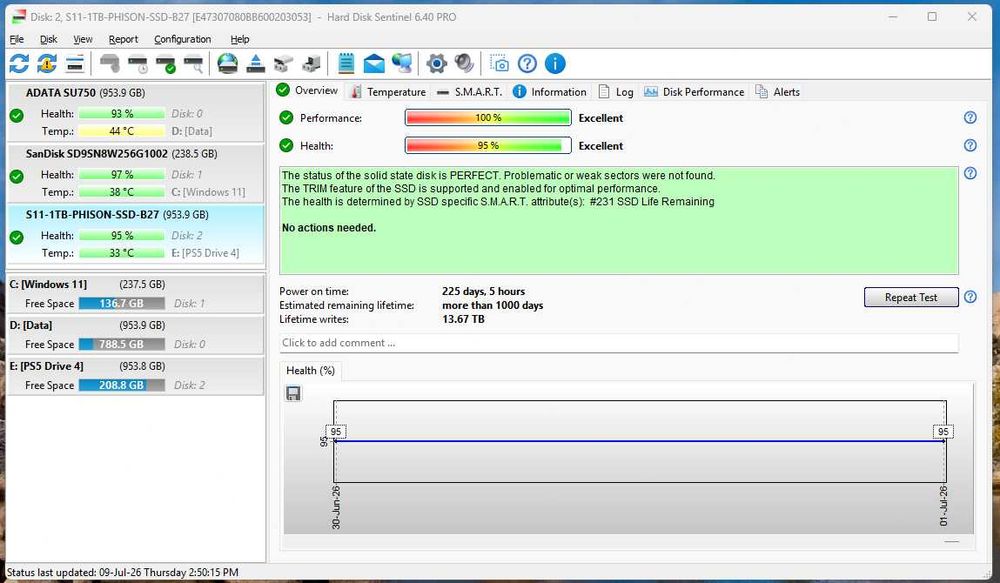This screenshot has width=1000, height=583.
Task: Click help icon beside Repeat Test button
Action: pos(970,297)
